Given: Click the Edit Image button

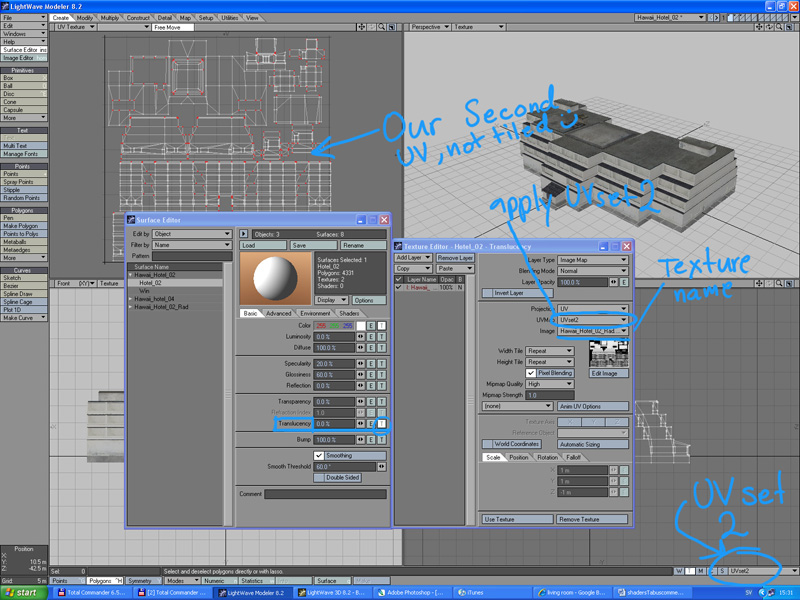Looking at the screenshot, I should (609, 373).
